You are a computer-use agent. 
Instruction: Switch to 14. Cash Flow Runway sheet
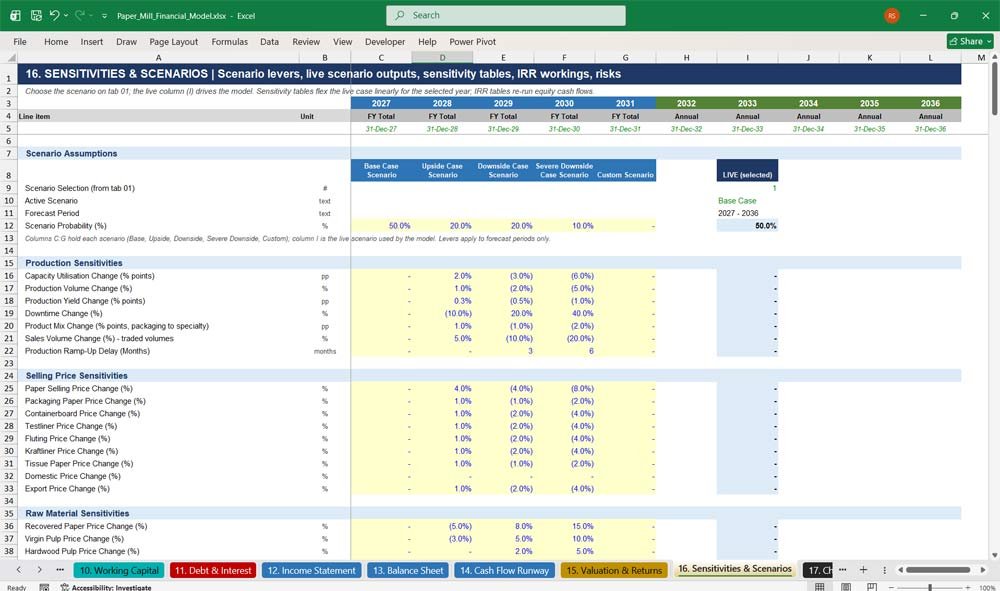point(504,570)
